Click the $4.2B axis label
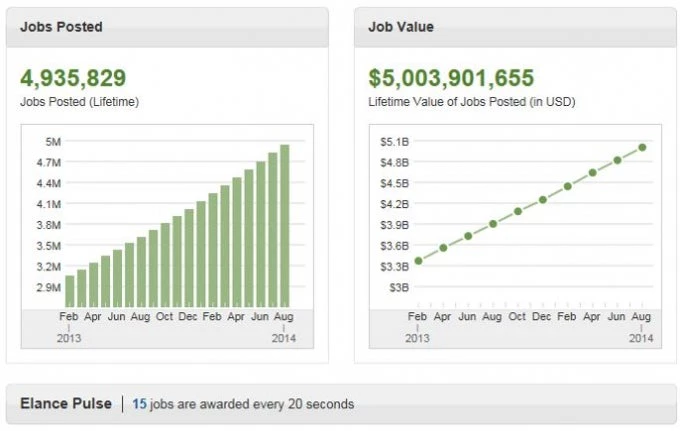Viewport: 680px width, 431px height. pos(395,204)
